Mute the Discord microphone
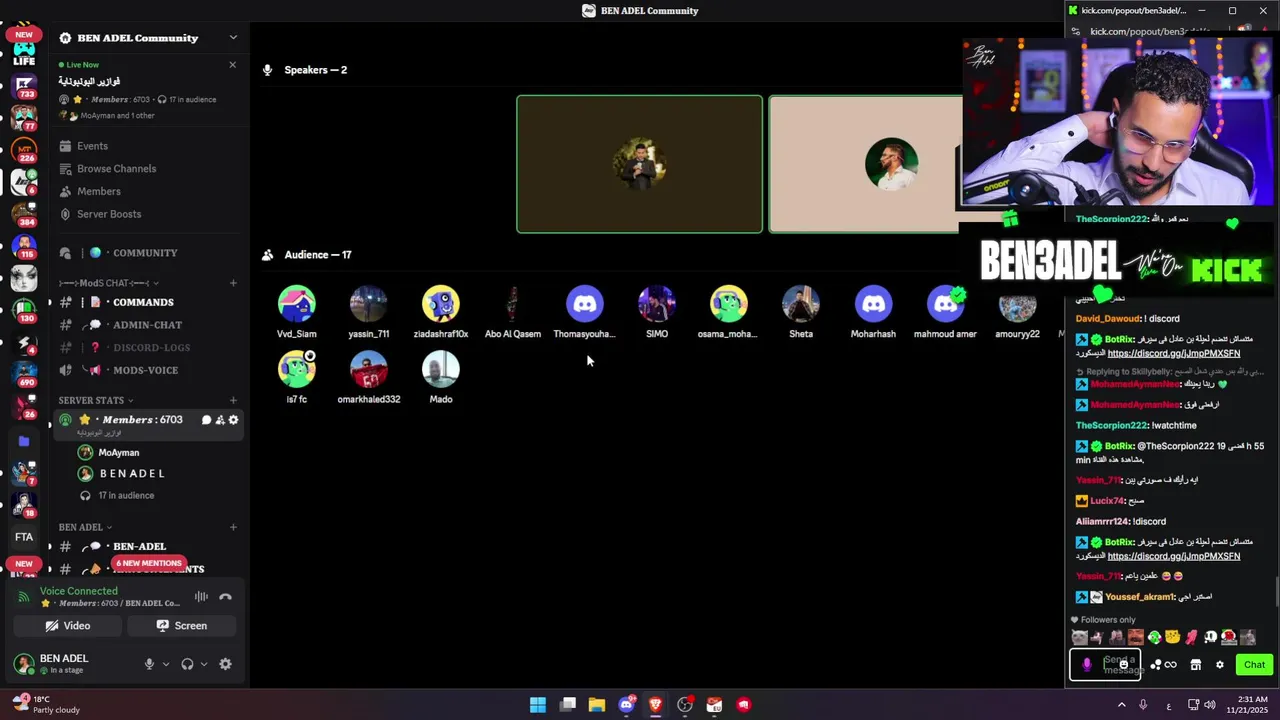This screenshot has width=1280, height=720. pos(149,664)
